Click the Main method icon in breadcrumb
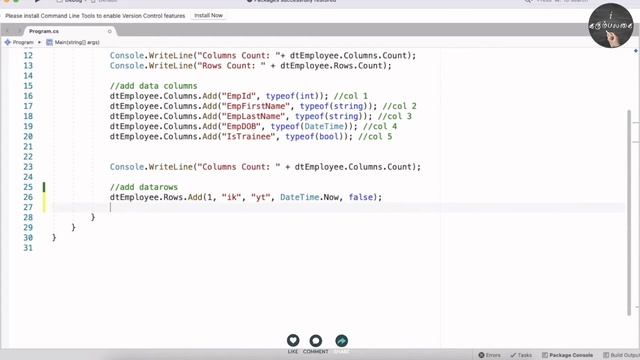This screenshot has width=640, height=360. (x=49, y=42)
